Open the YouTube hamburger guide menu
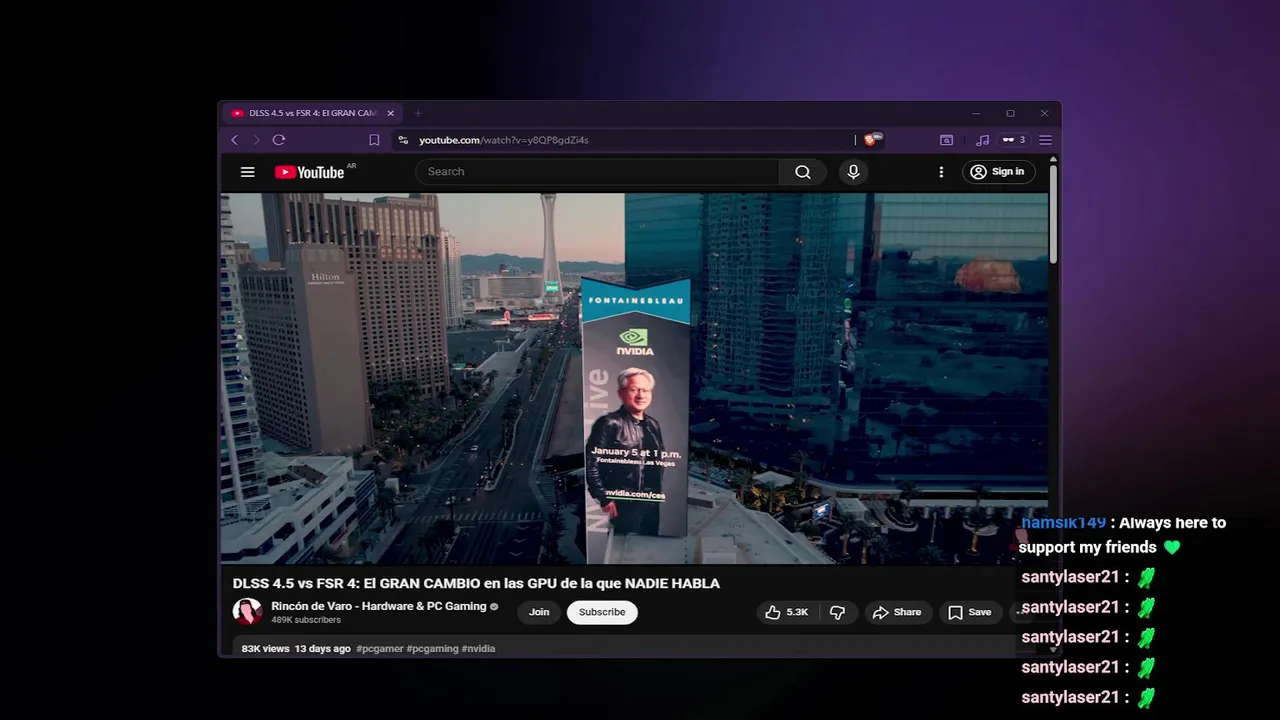The height and width of the screenshot is (720, 1280). (248, 172)
